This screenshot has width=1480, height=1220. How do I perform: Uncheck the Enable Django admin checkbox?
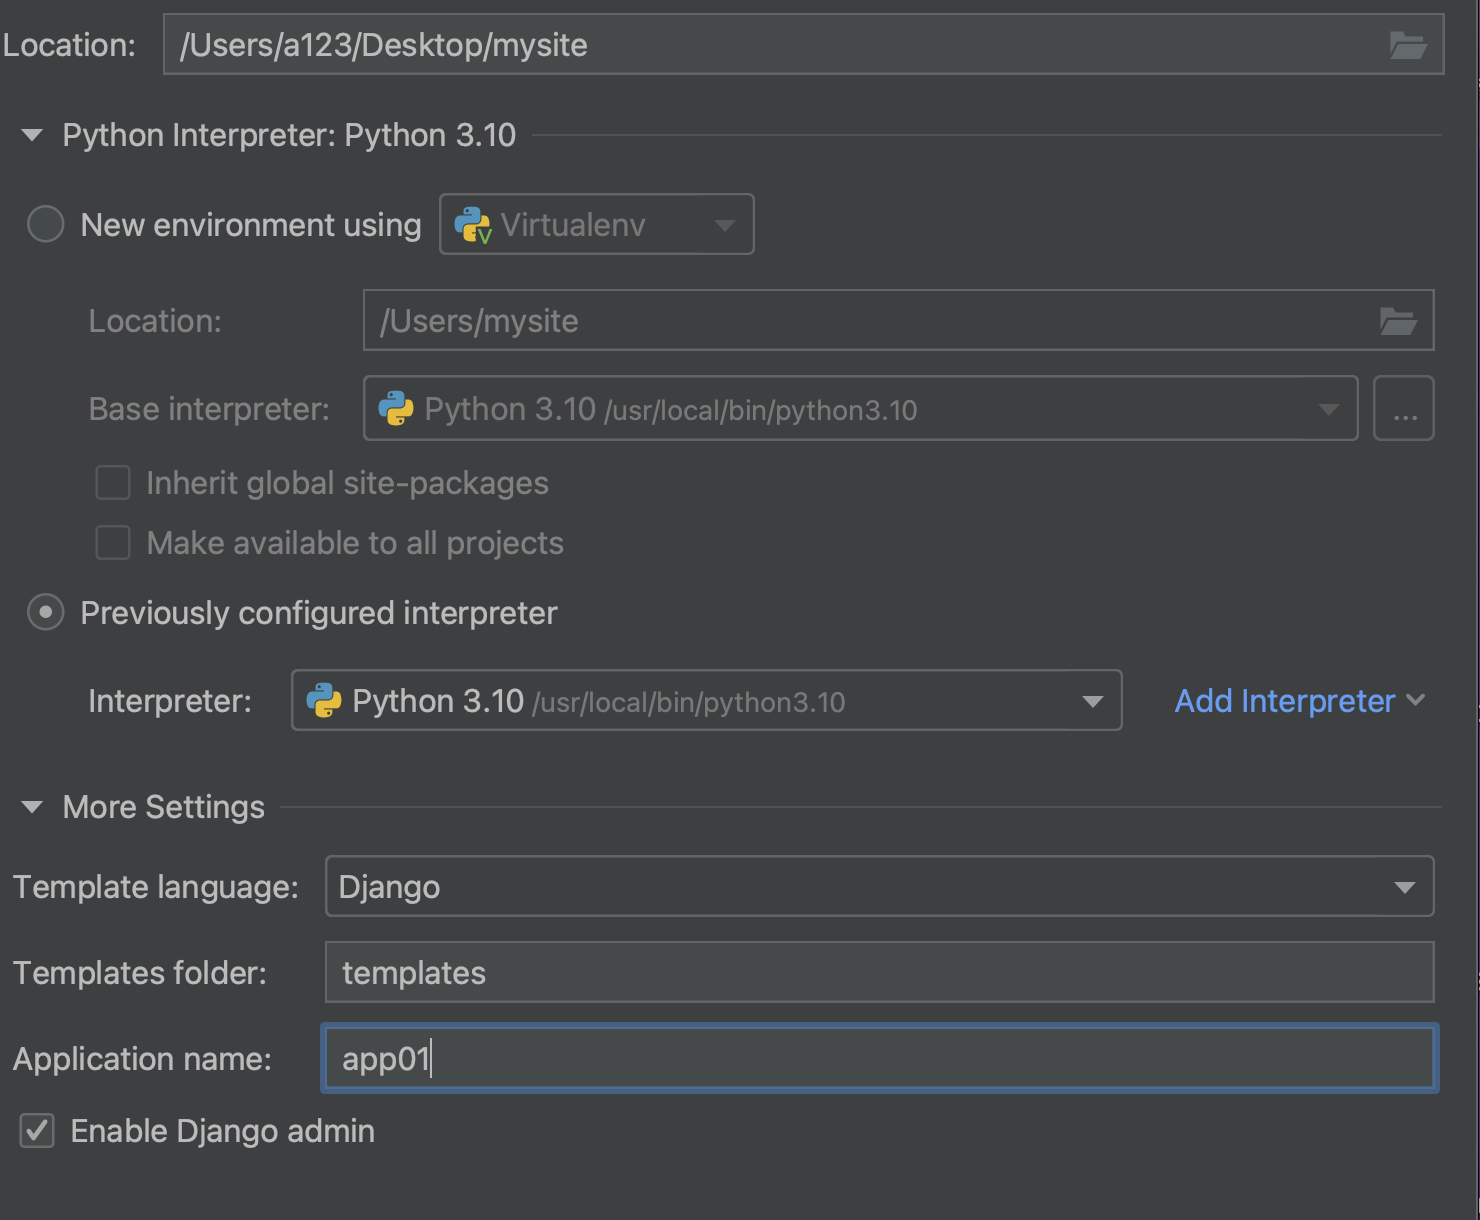pyautogui.click(x=37, y=1131)
